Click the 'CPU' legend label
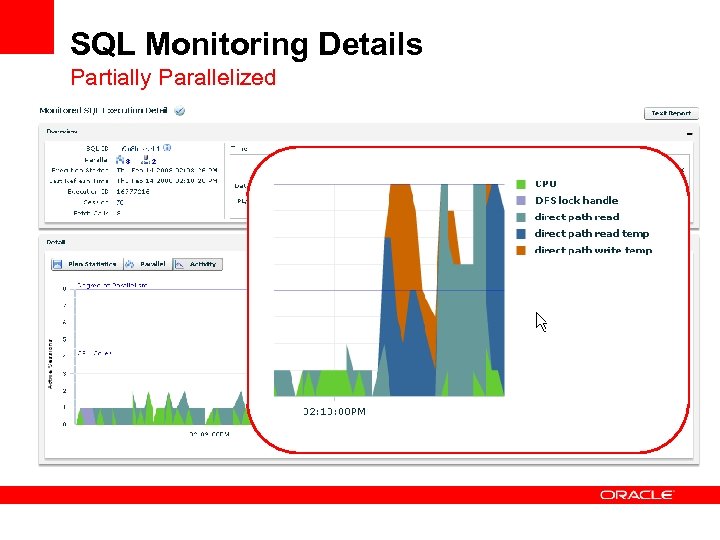The height and width of the screenshot is (540, 720). 546,184
